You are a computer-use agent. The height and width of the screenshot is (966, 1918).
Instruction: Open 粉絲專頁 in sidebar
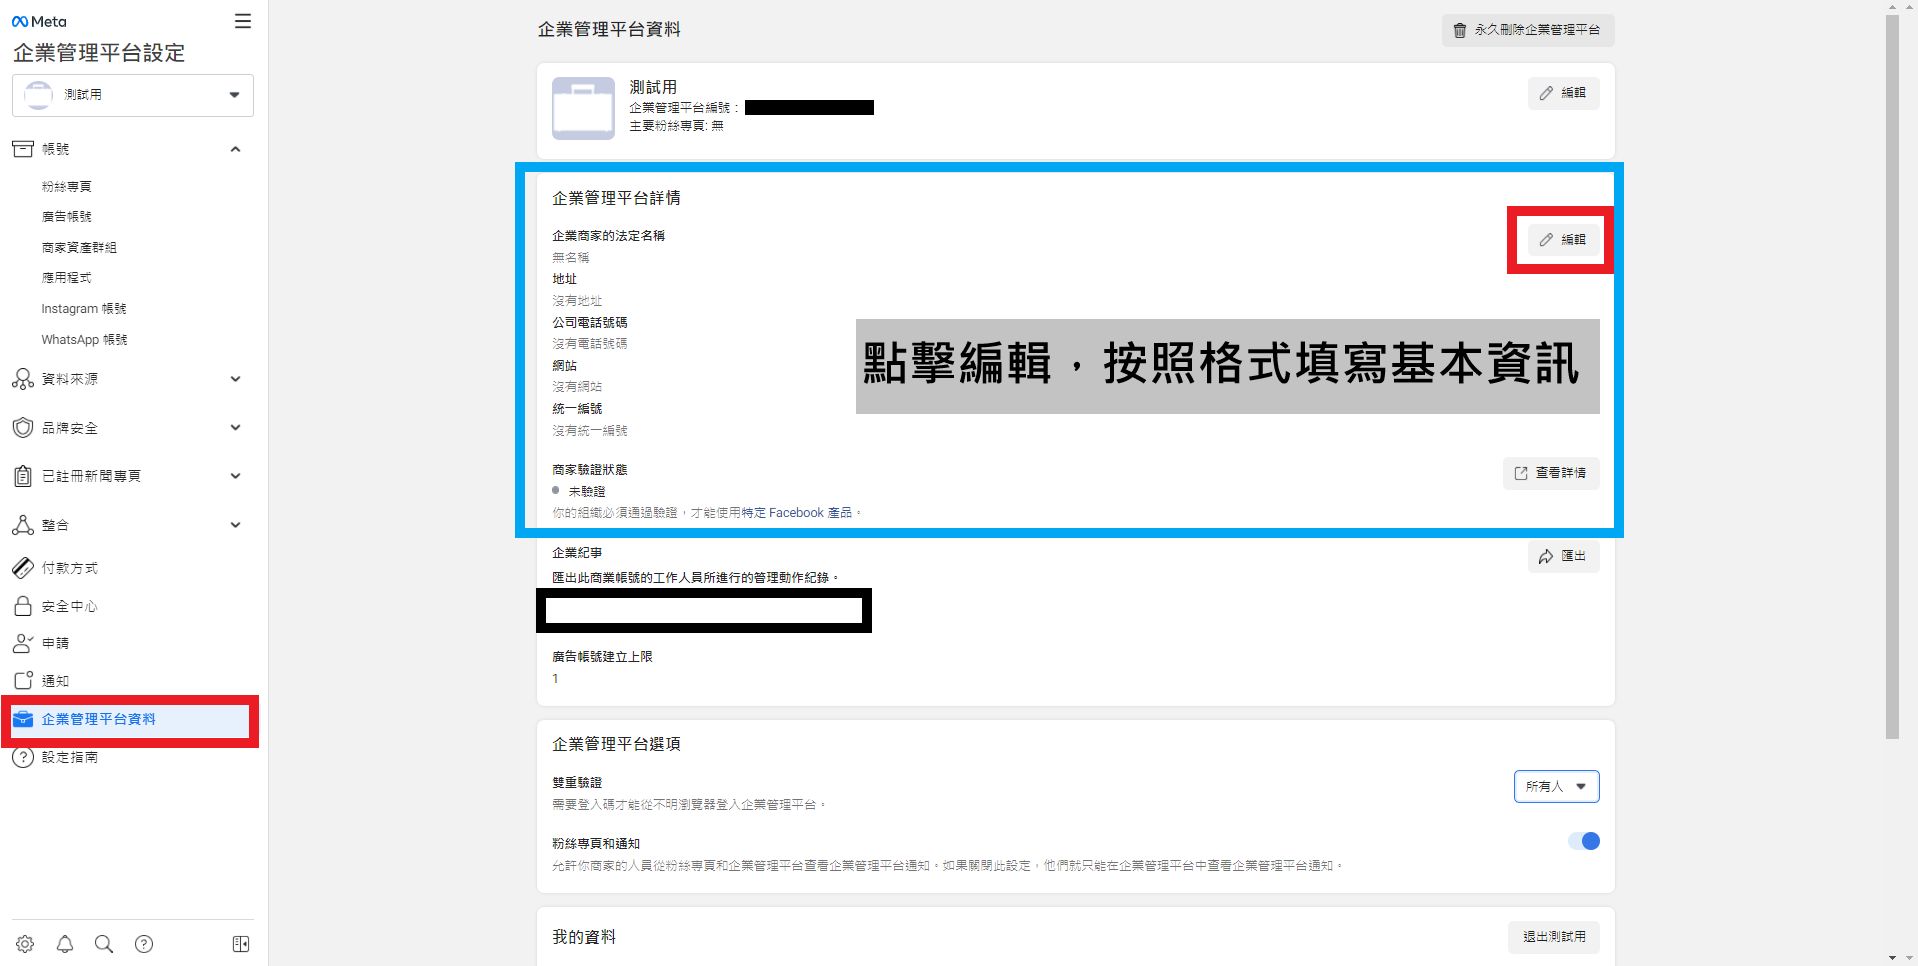(x=67, y=187)
